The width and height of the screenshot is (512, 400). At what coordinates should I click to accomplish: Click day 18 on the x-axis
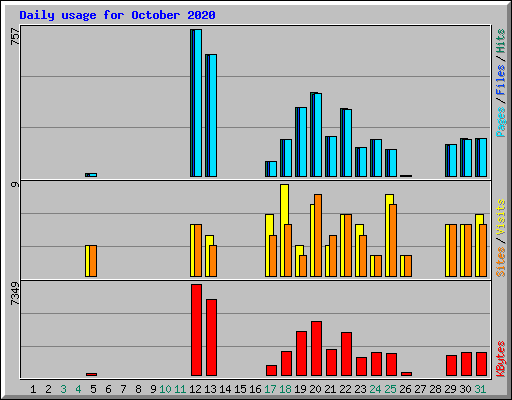coord(285,389)
